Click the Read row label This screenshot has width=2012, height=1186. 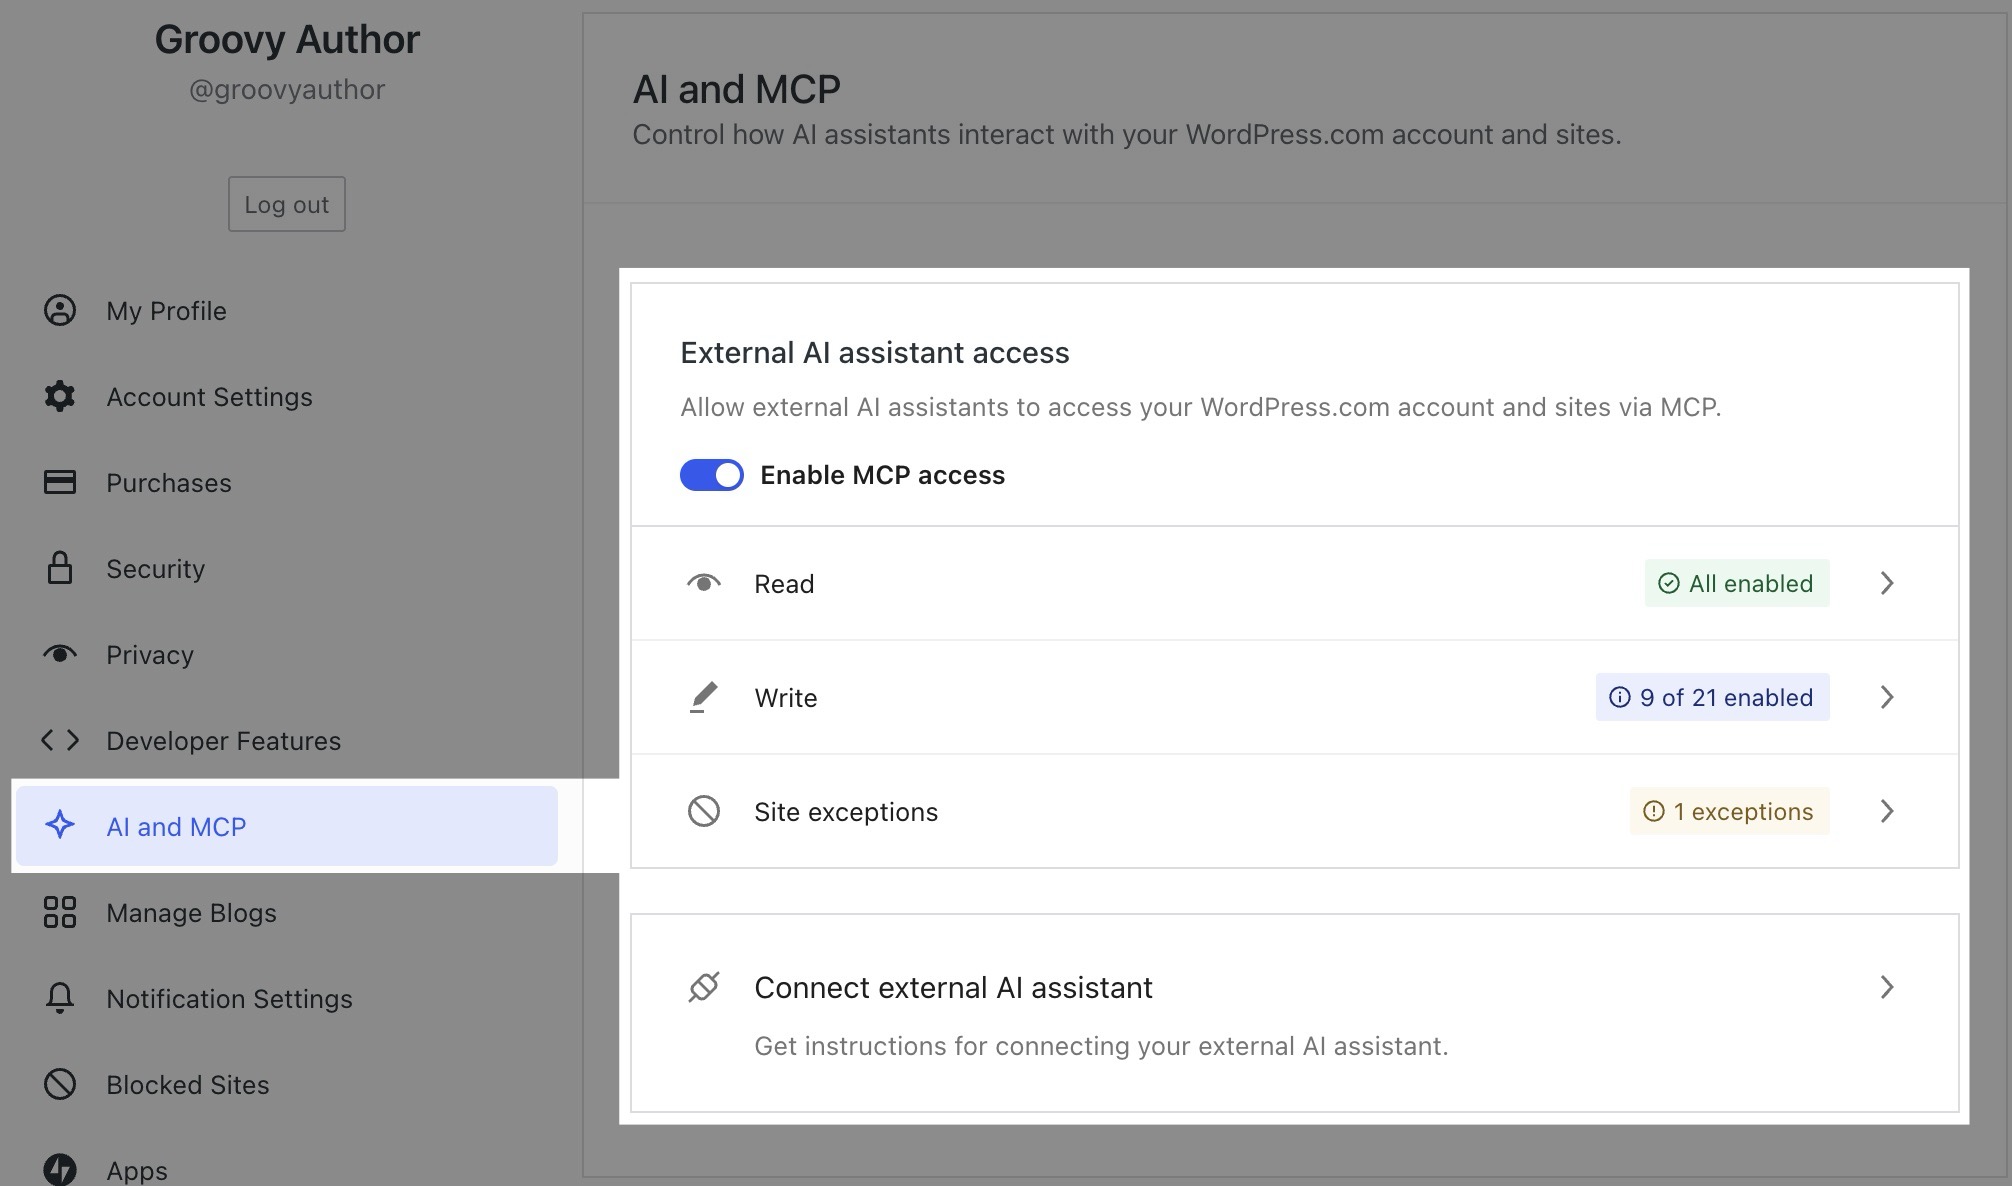pyautogui.click(x=784, y=584)
